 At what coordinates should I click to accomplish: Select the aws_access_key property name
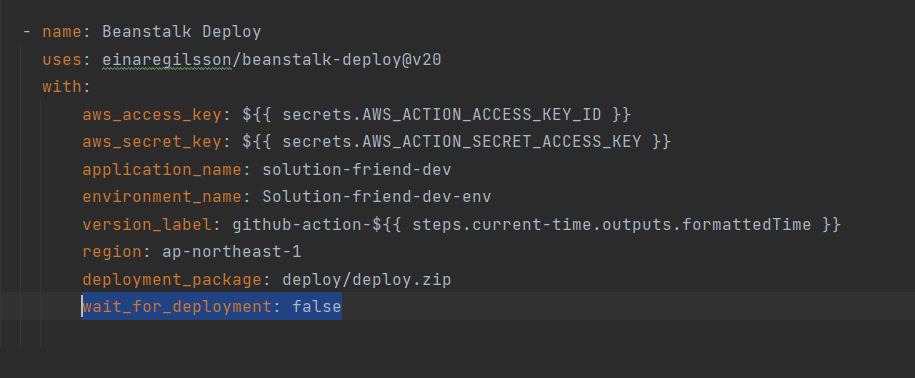(152, 115)
